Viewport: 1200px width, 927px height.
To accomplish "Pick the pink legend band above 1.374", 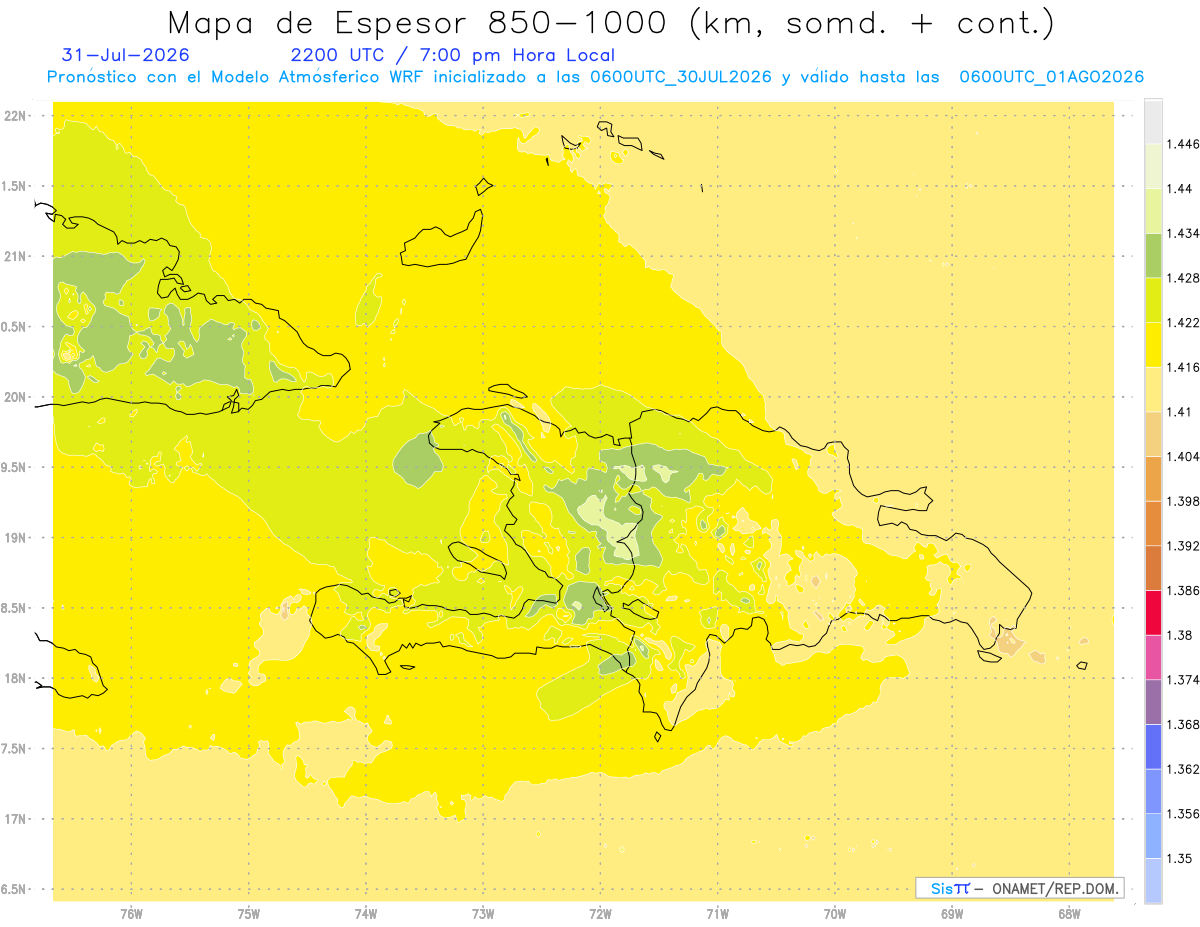I will pyautogui.click(x=1153, y=657).
